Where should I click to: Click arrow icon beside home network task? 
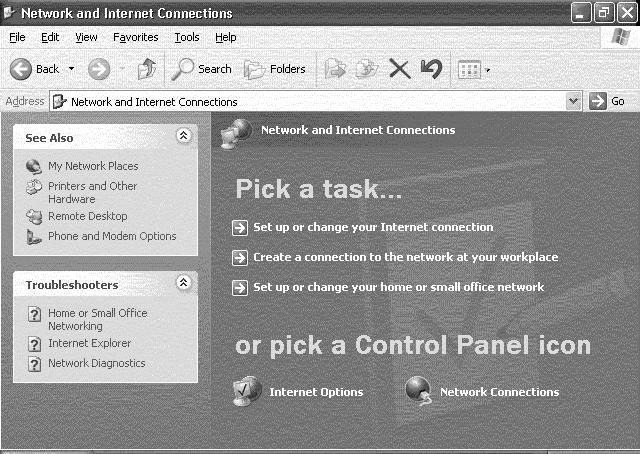240,287
